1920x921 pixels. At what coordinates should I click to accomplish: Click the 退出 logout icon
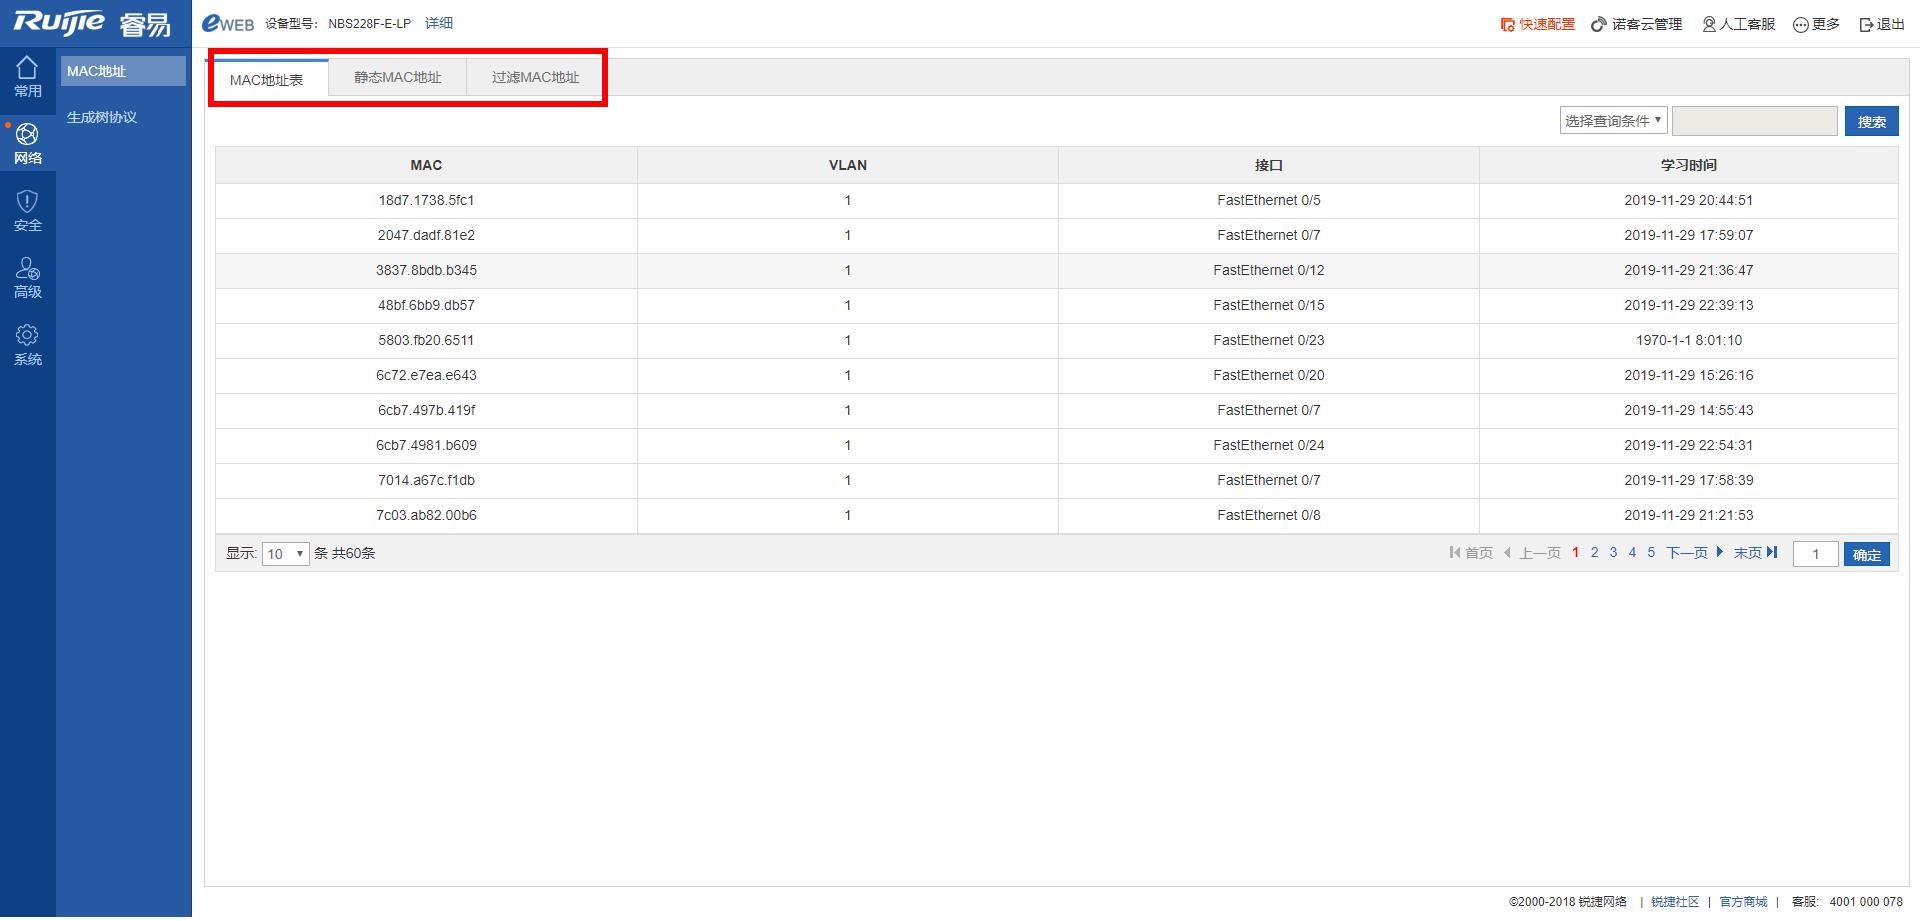pos(1866,24)
